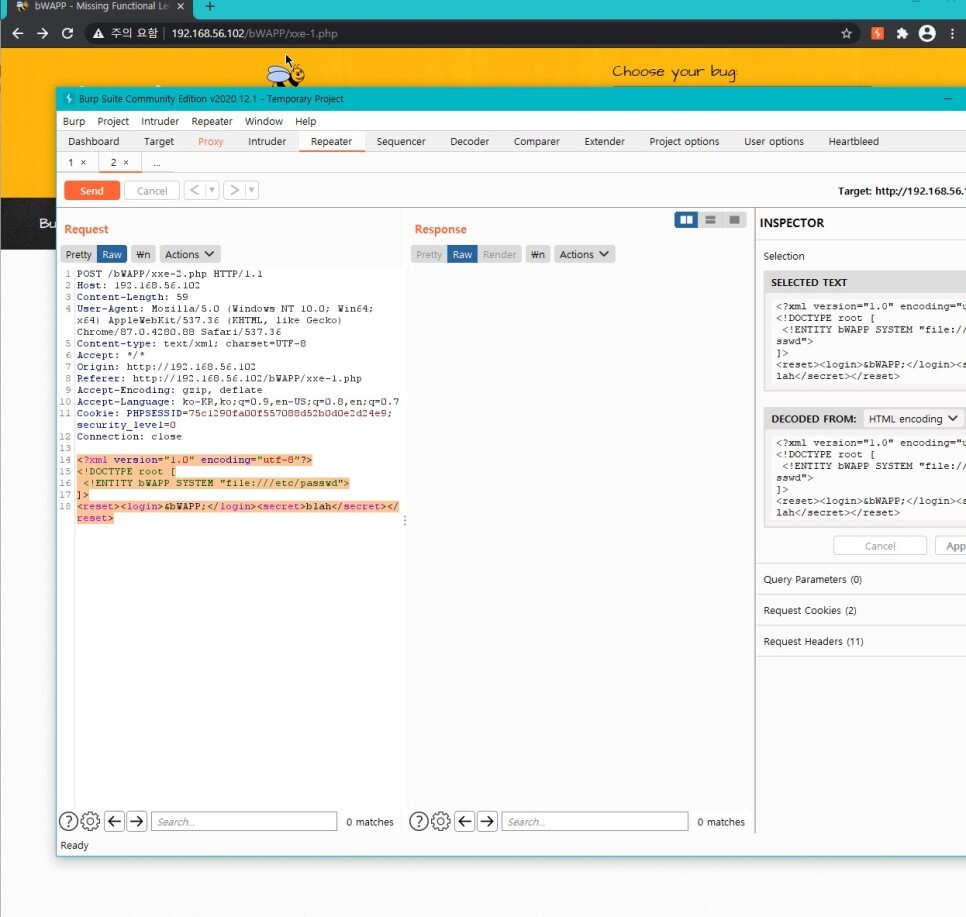Open request search settings gear
This screenshot has width=966, height=917.
[x=90, y=821]
